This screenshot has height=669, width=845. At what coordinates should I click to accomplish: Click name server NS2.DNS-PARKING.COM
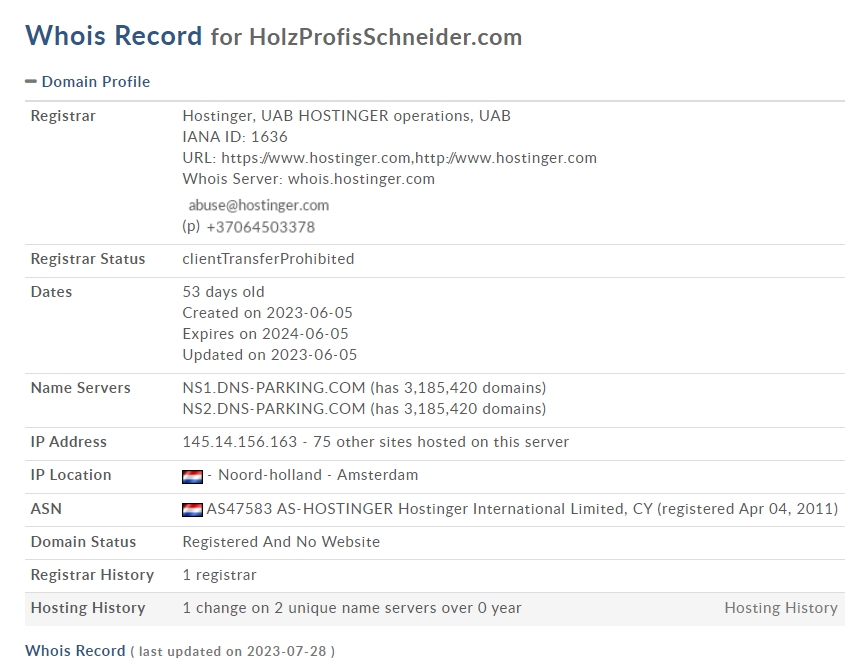[274, 409]
